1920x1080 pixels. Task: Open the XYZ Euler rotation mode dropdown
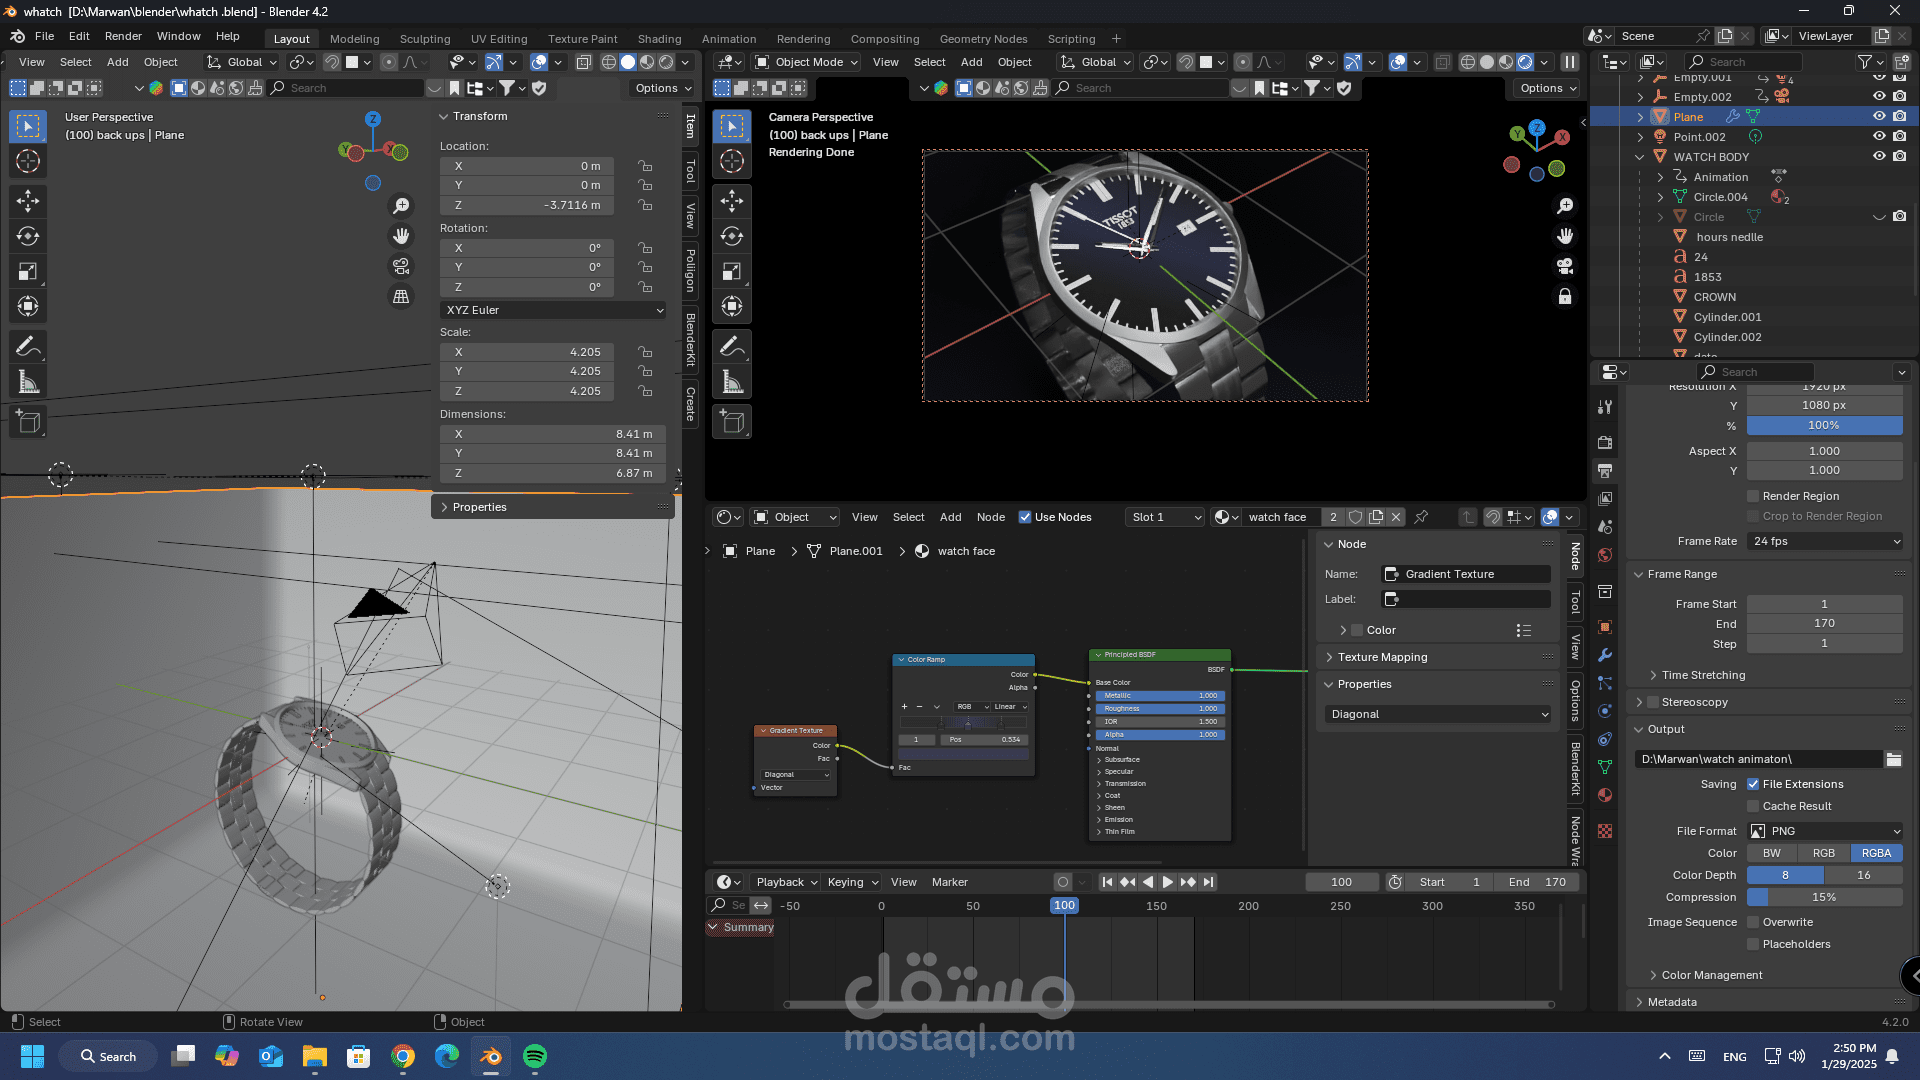(553, 310)
